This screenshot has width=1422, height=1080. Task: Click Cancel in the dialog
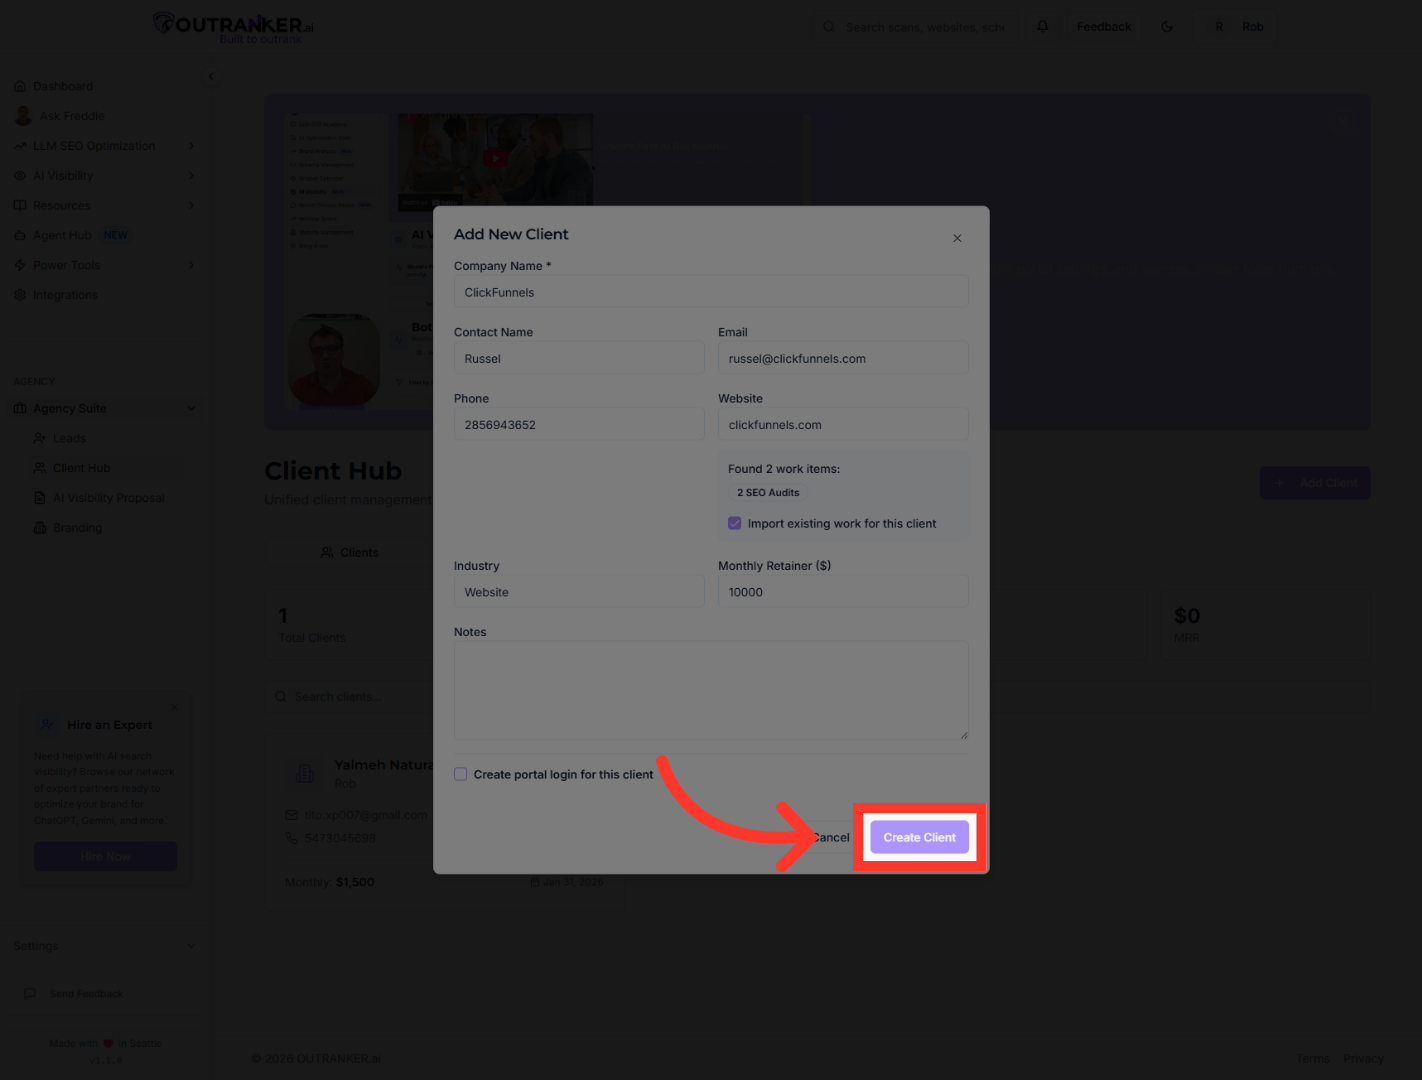(x=829, y=838)
